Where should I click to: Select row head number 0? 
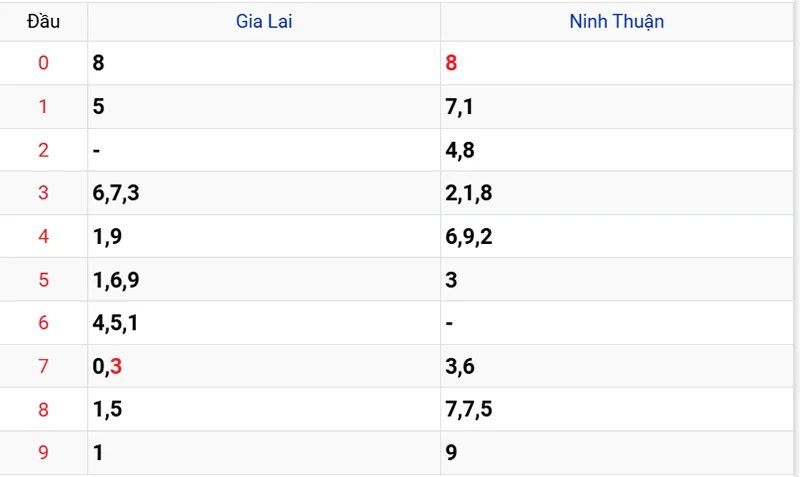click(x=43, y=63)
